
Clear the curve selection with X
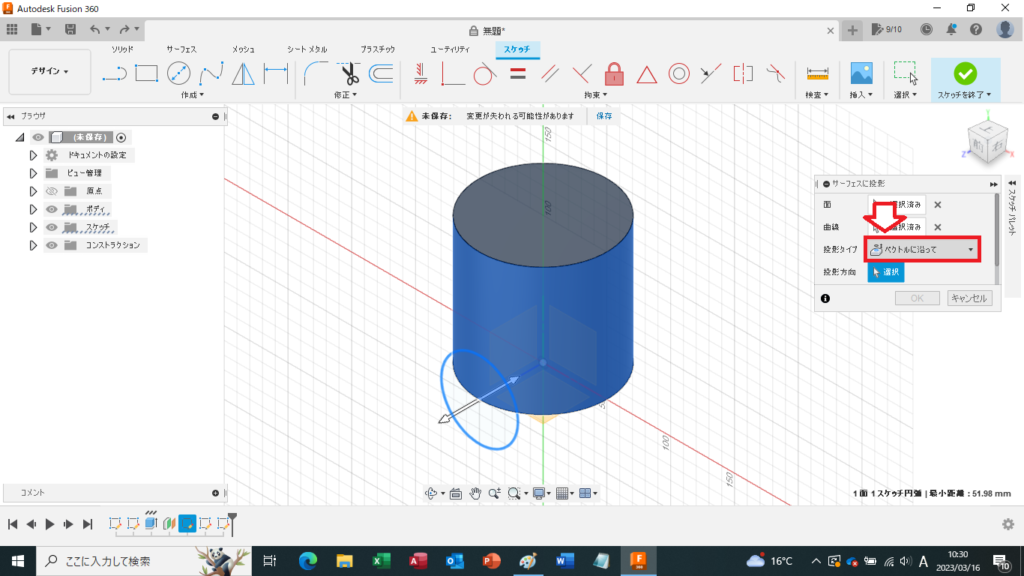click(x=938, y=227)
